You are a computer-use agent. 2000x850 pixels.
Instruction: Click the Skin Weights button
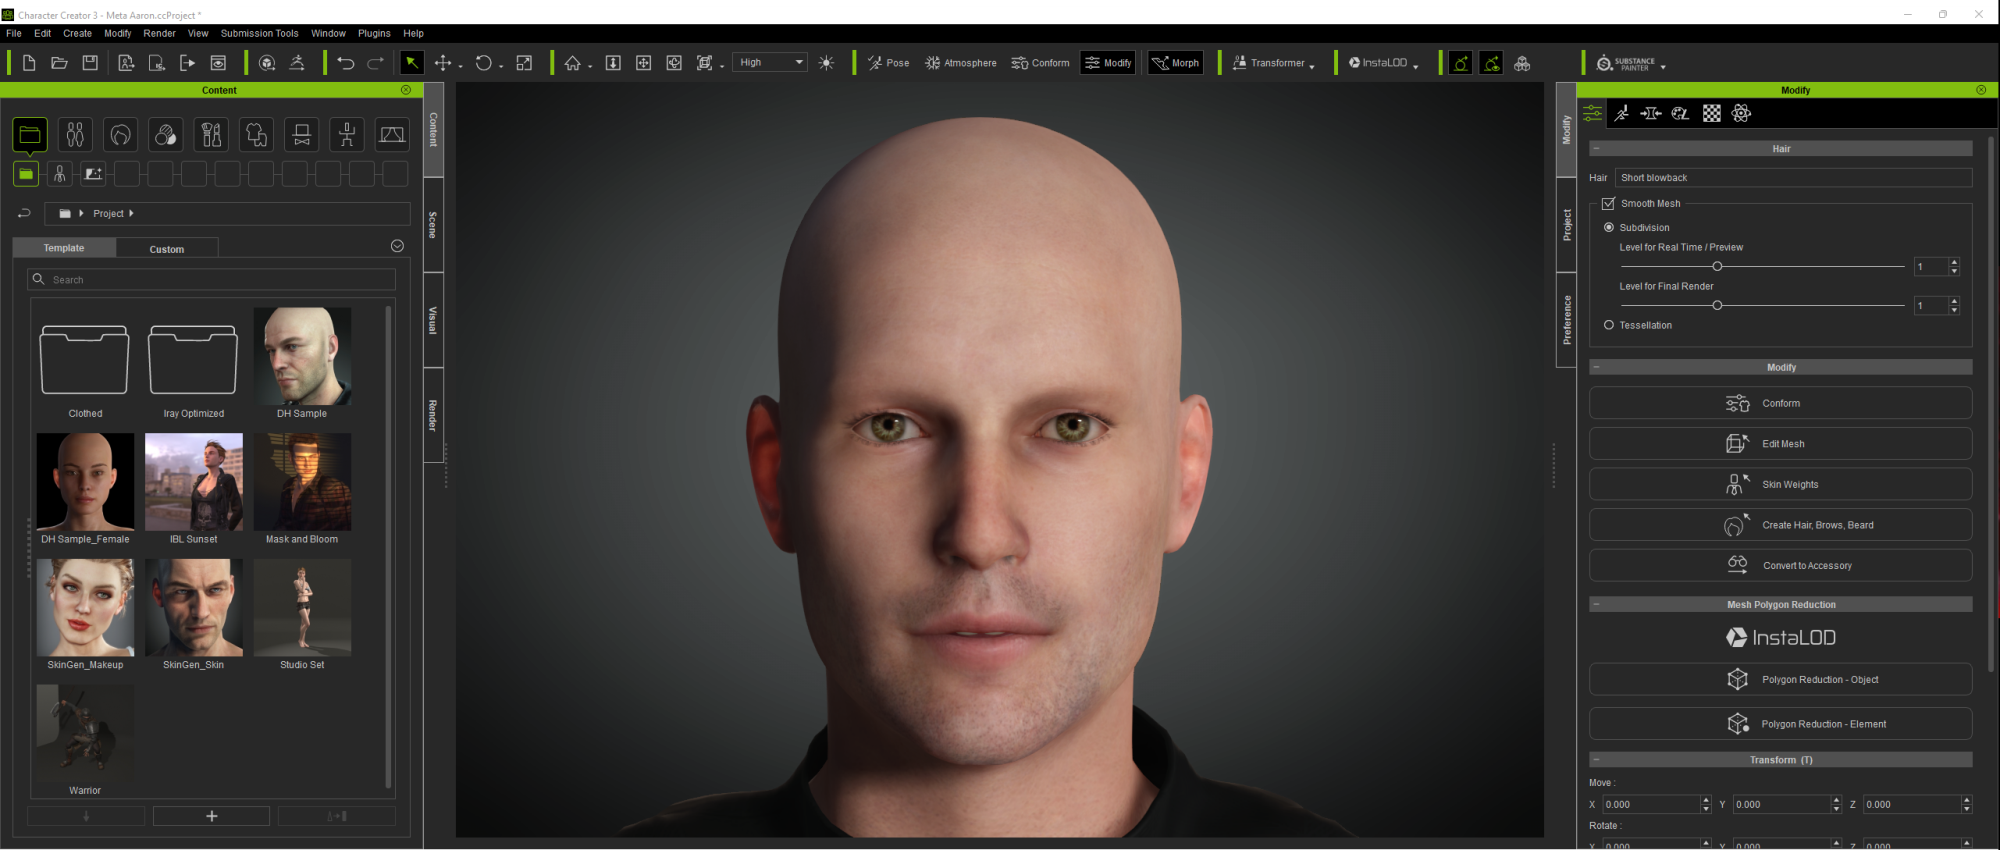point(1781,484)
